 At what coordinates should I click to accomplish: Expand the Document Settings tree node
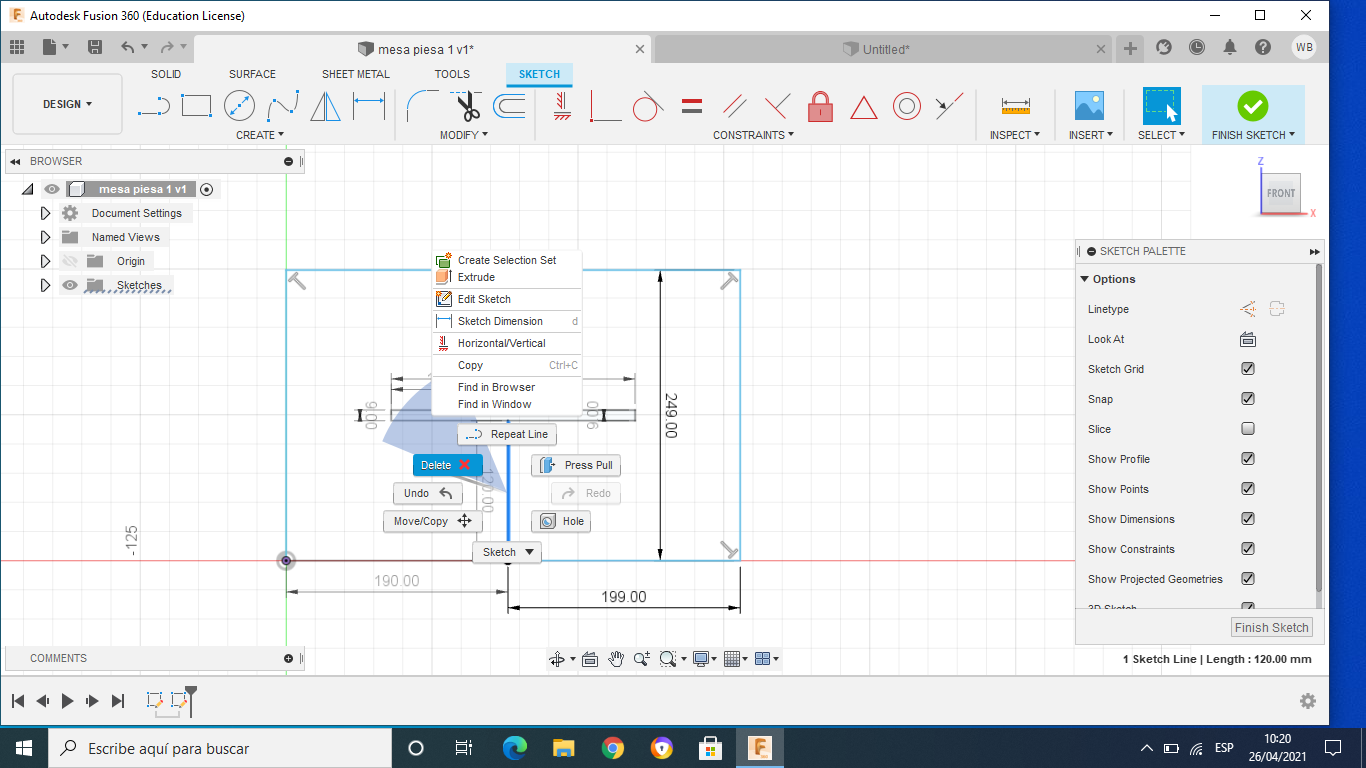click(45, 213)
